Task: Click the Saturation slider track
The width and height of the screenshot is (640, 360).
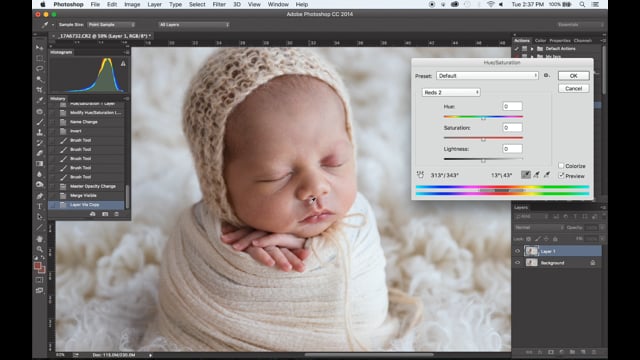Action: tap(483, 138)
